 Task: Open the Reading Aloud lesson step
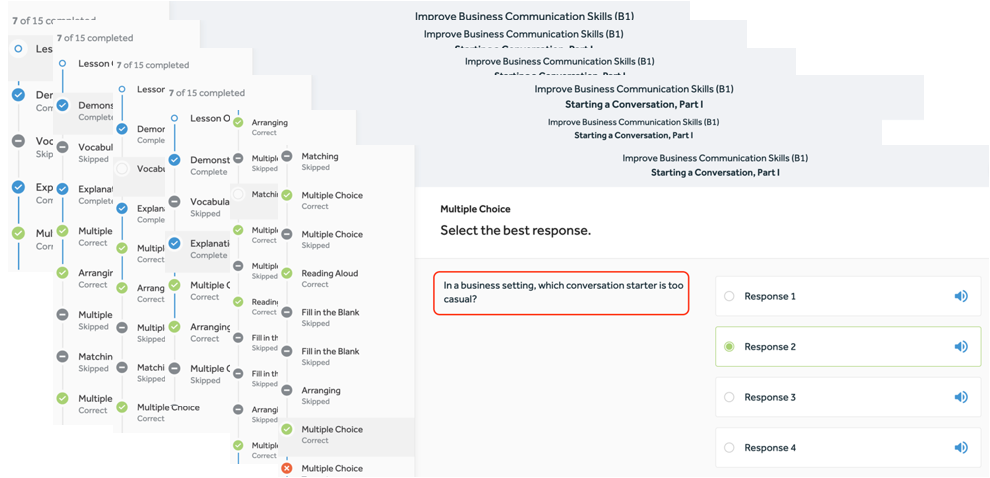329,273
